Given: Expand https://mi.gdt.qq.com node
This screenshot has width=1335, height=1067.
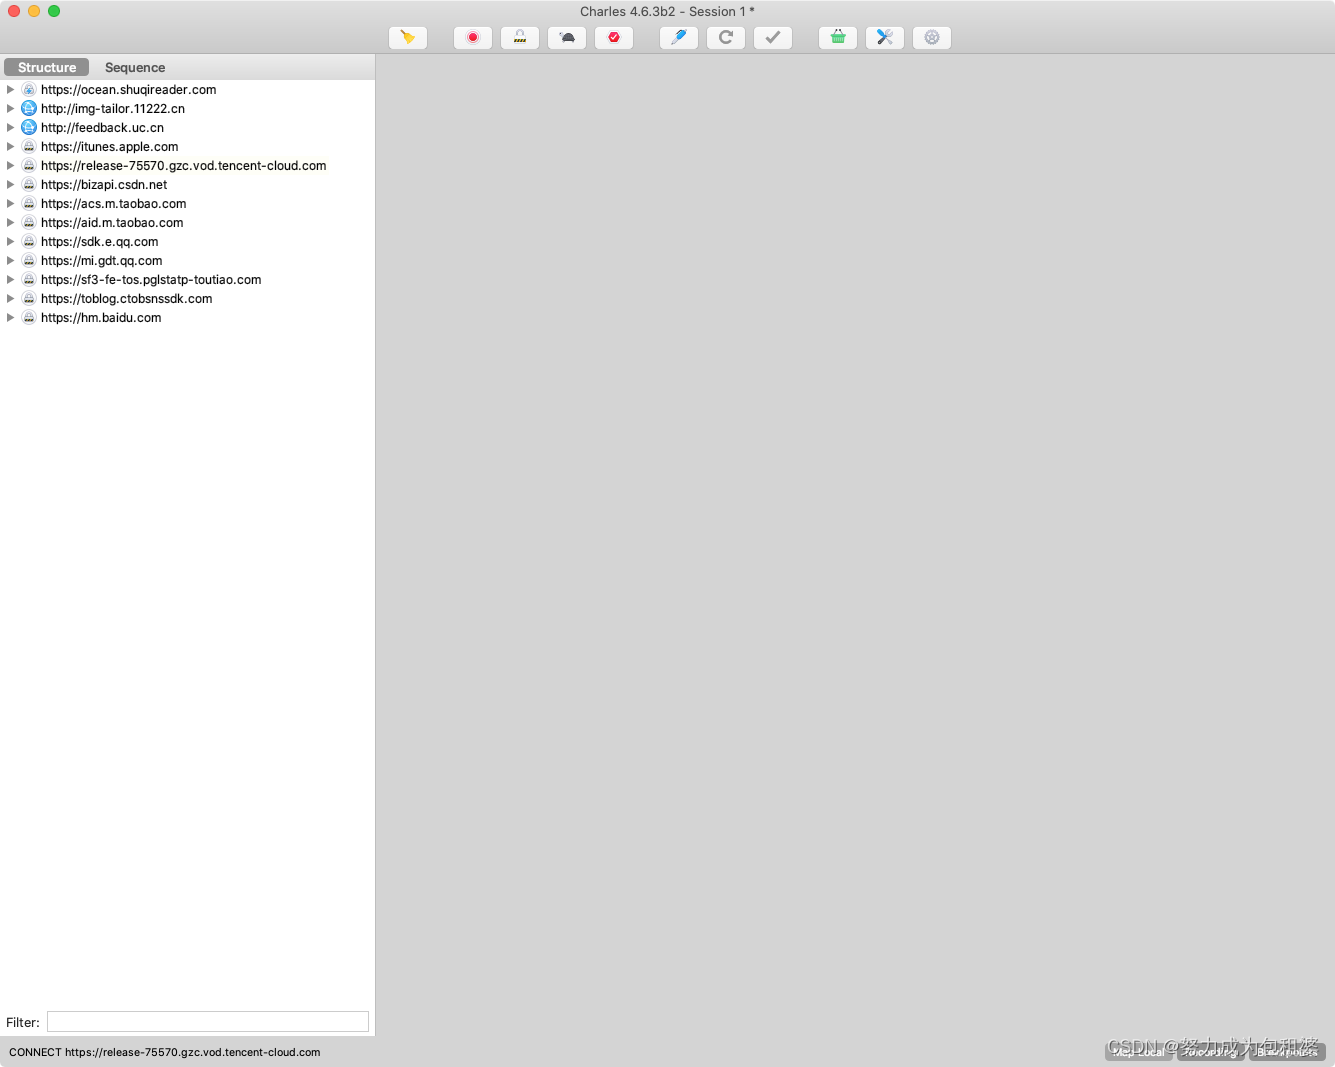Looking at the screenshot, I should coord(11,260).
